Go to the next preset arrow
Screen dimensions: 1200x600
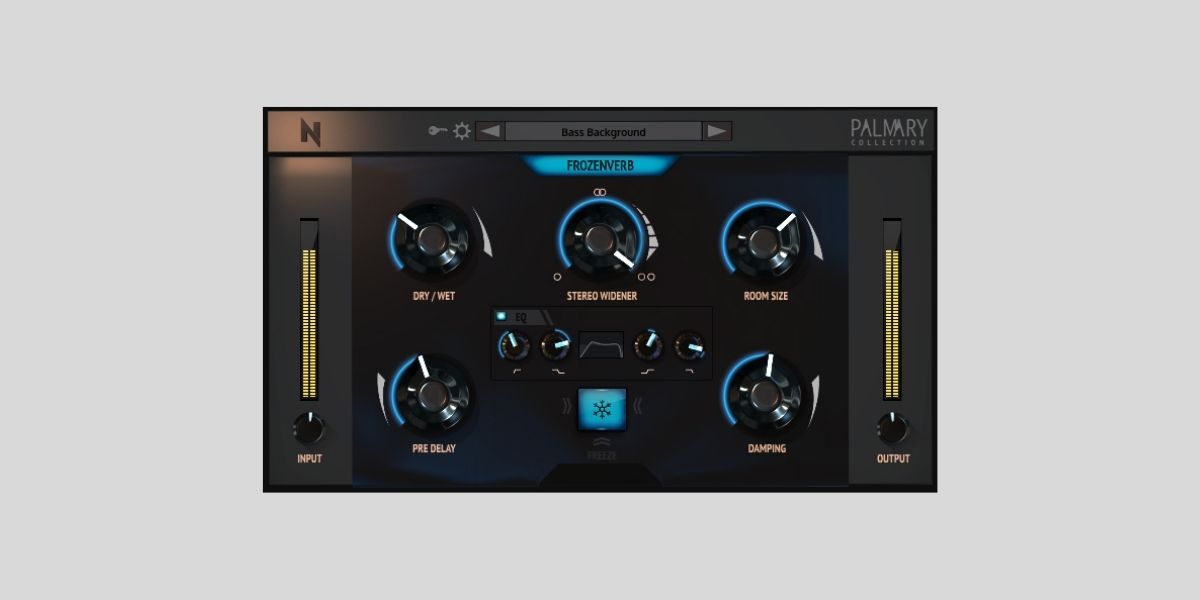point(717,131)
